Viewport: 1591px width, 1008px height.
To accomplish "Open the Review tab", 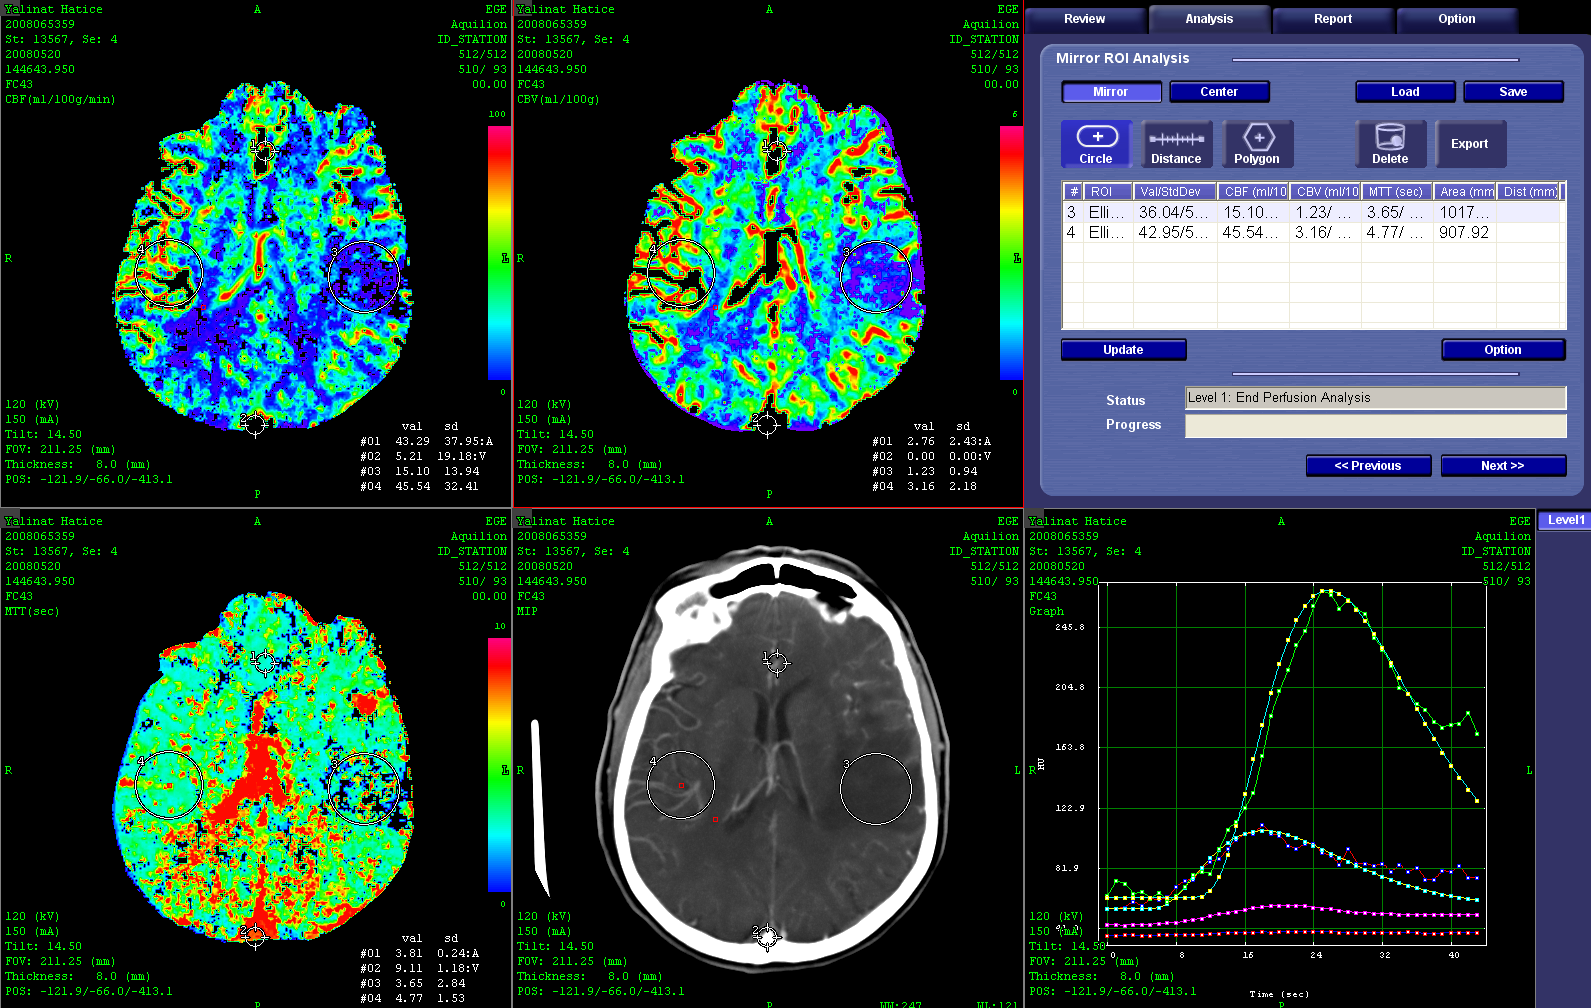I will (1085, 19).
